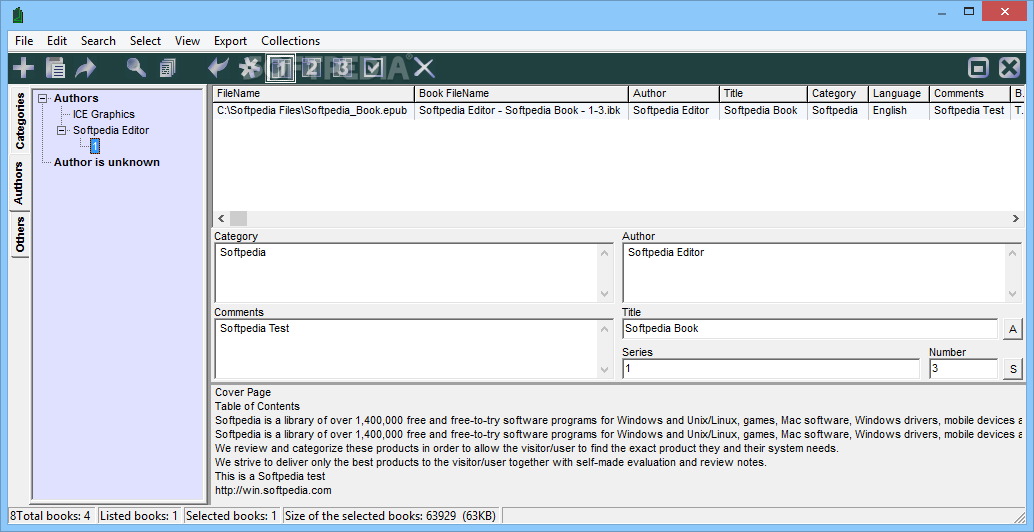Switch to the Others side tab
The width and height of the screenshot is (1034, 532).
pos(20,234)
